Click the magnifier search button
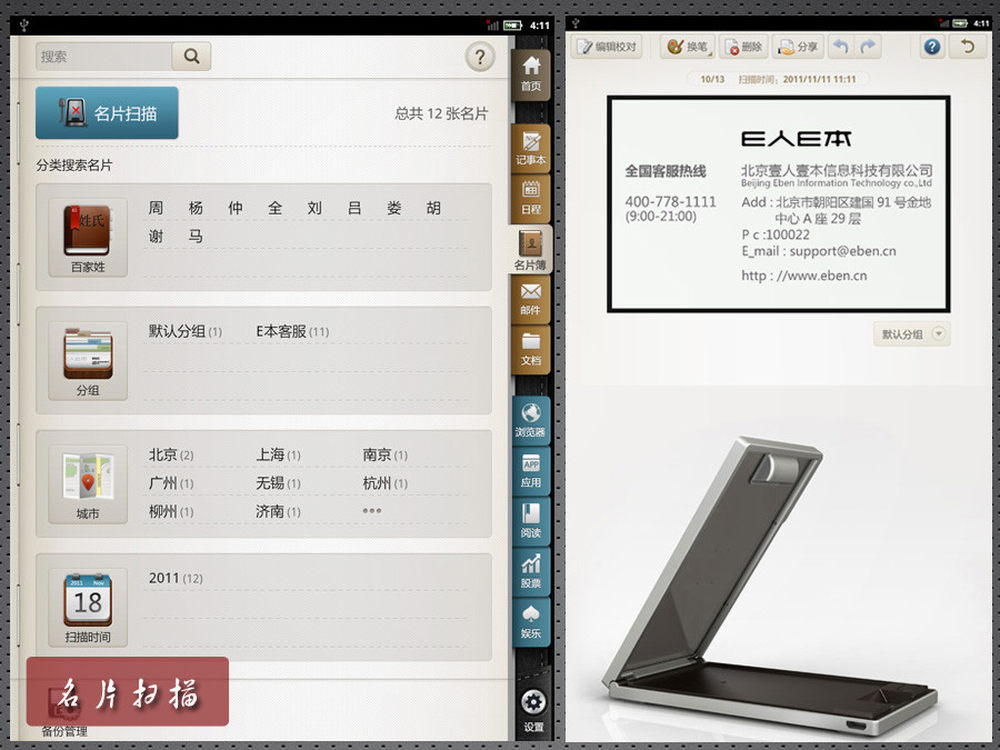The image size is (1000, 750). pos(191,56)
